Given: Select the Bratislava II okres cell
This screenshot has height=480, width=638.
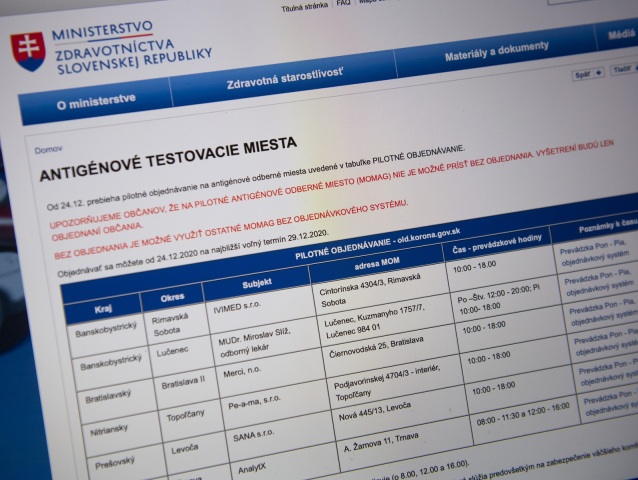Looking at the screenshot, I should pos(183,383).
